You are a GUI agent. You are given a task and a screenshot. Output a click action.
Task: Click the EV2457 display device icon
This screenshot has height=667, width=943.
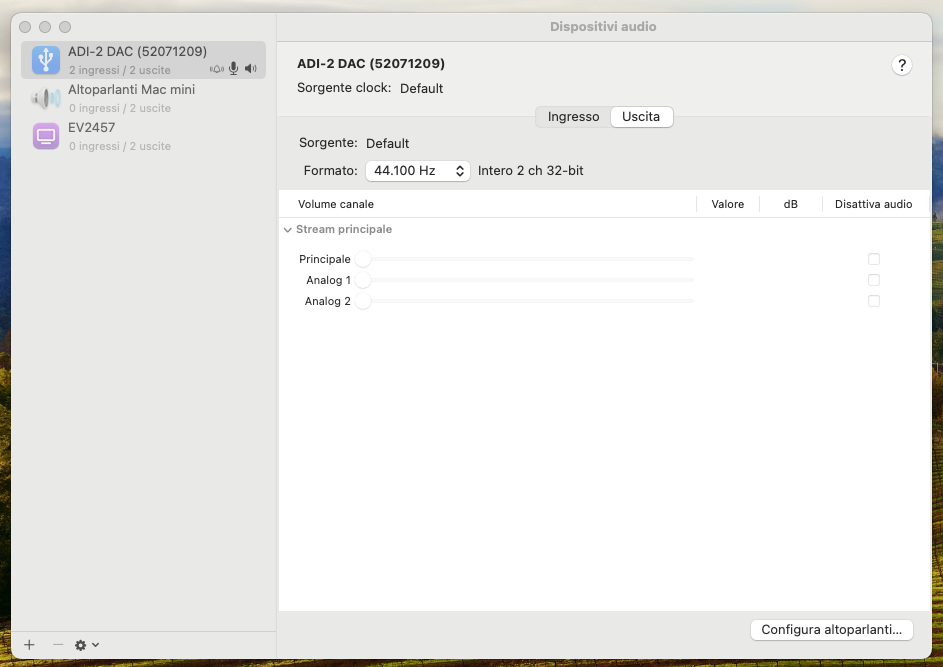click(x=46, y=136)
